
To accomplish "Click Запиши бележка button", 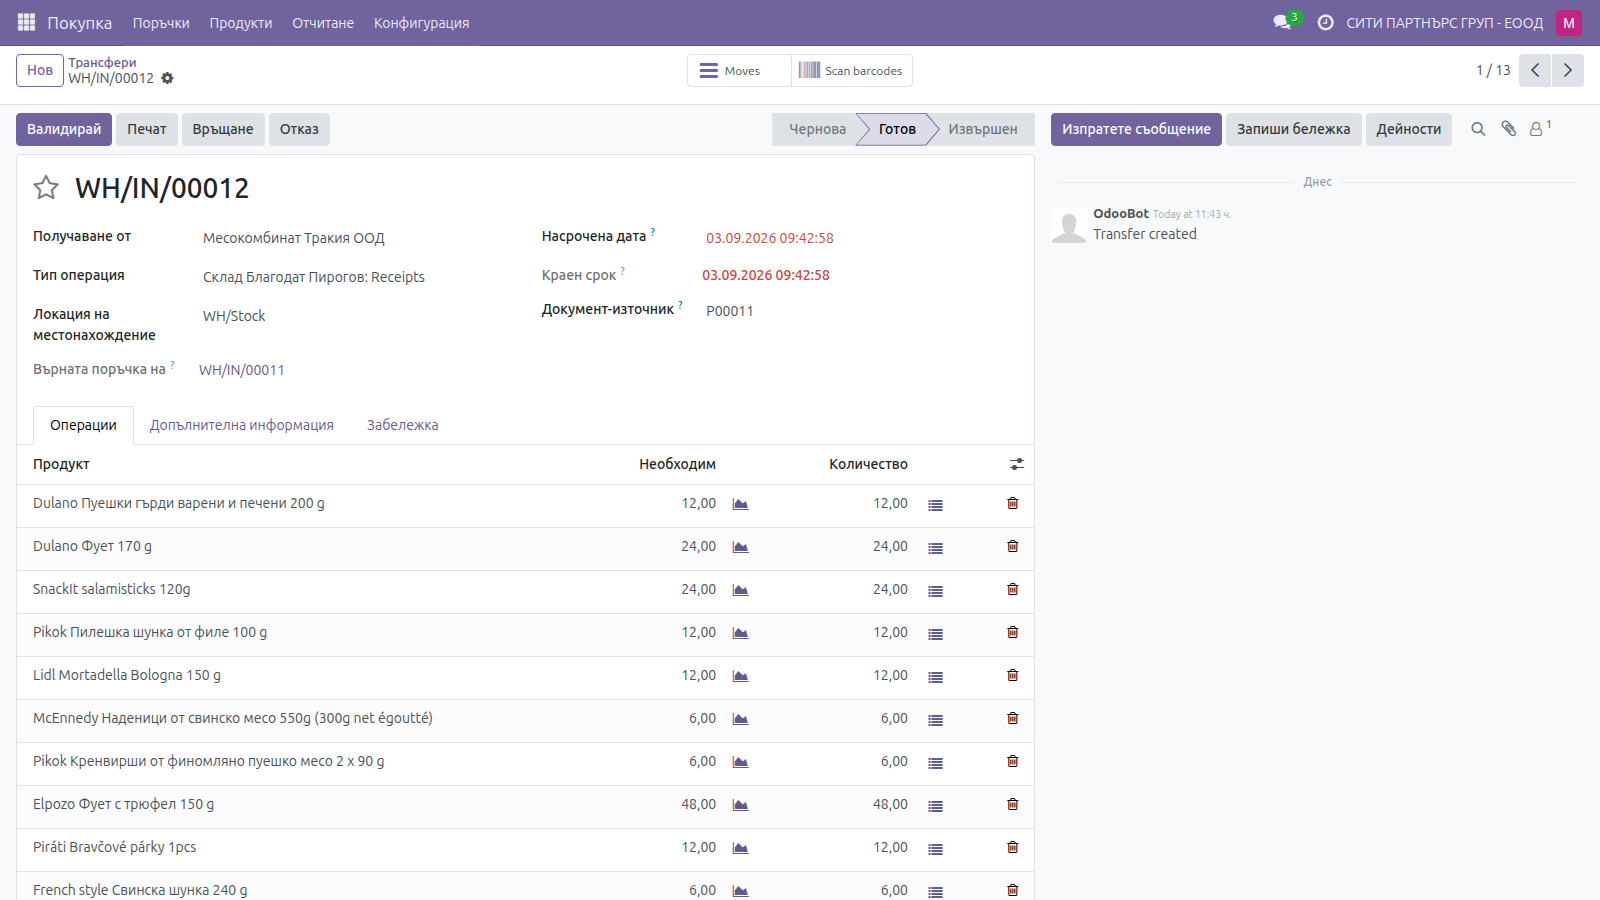I will coord(1294,129).
